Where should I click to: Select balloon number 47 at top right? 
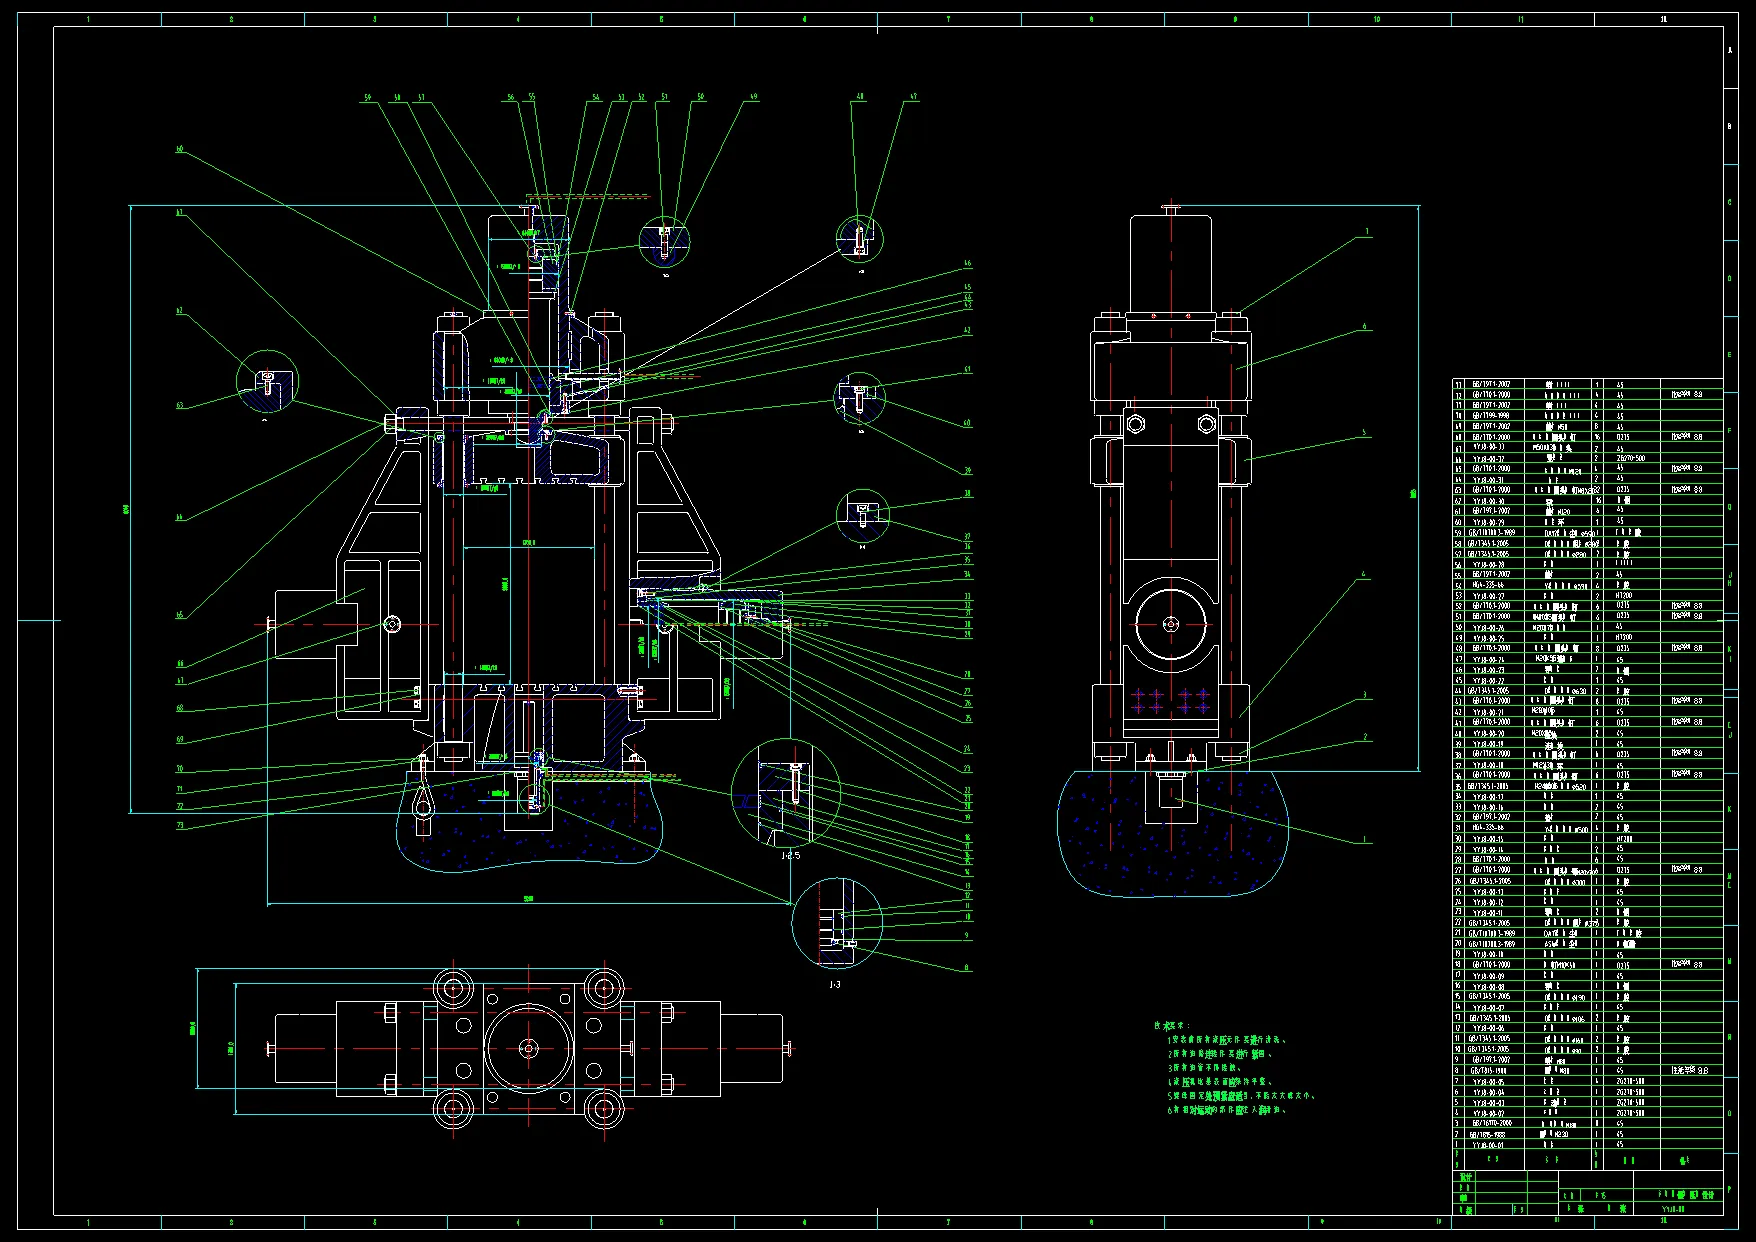[912, 98]
